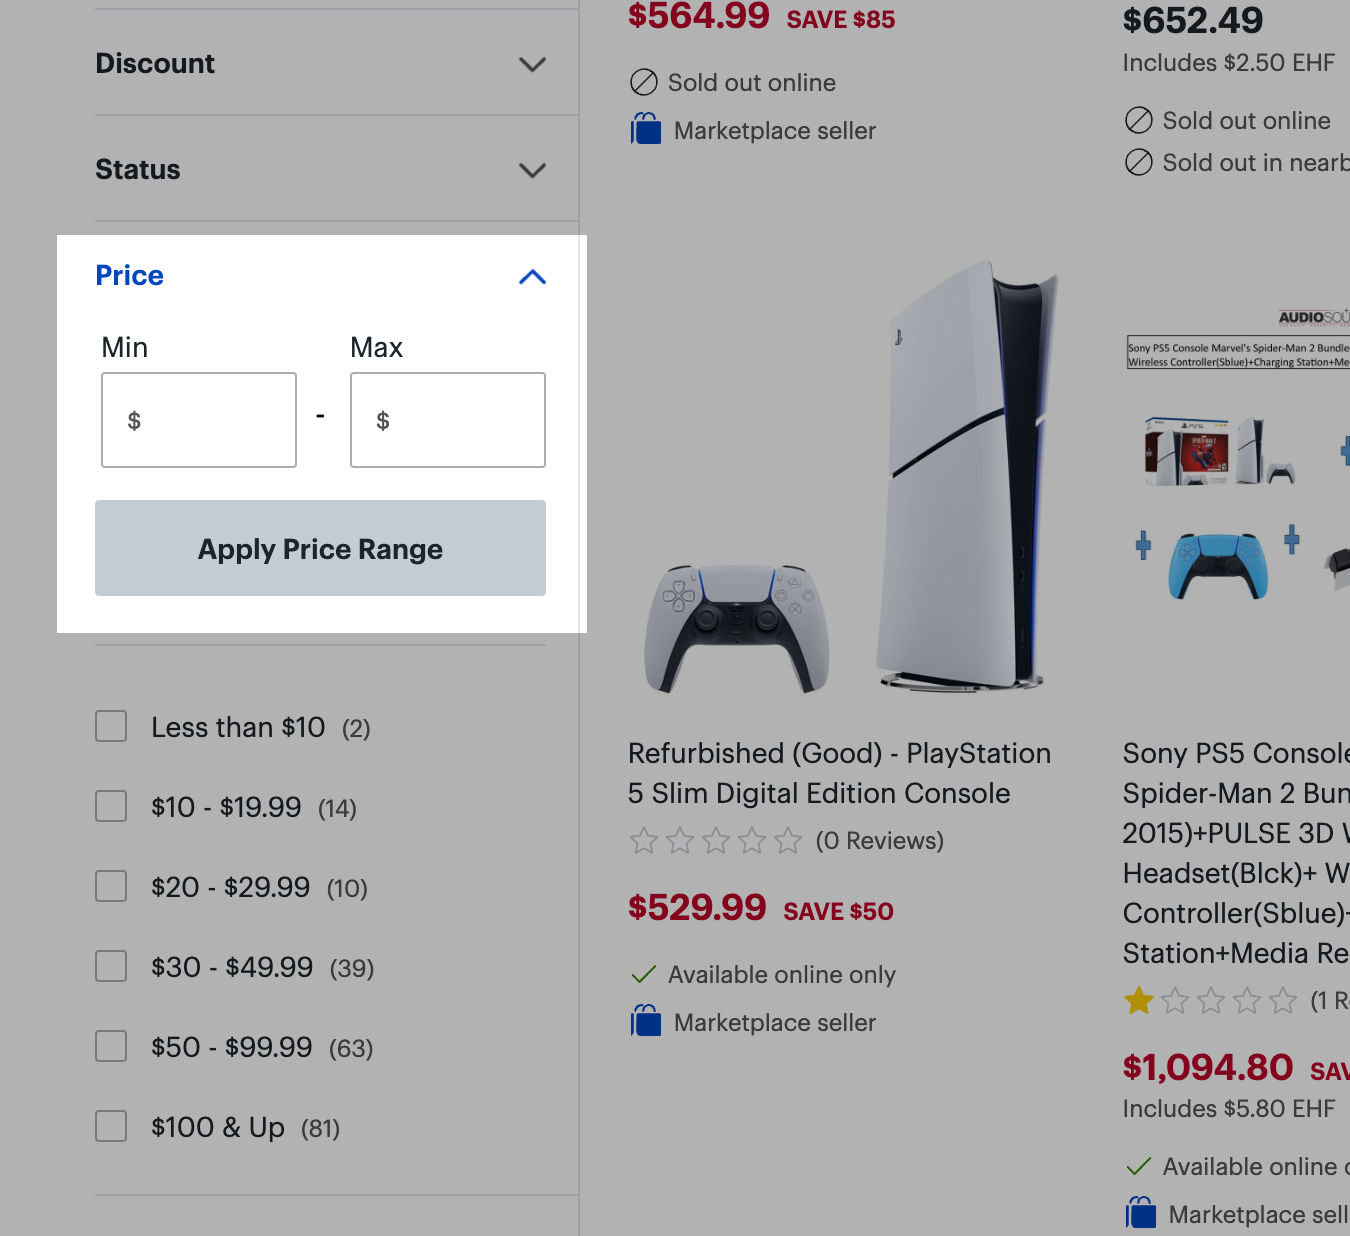1350x1236 pixels.
Task: Tick the $10 - $19.99 checkbox
Action: point(111,807)
